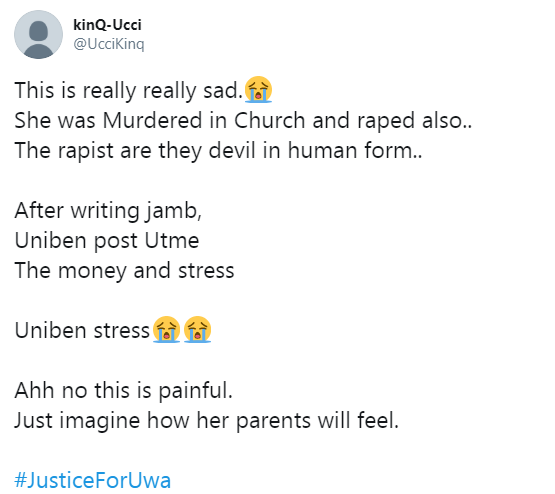Open the kinQ-Ucci display name
This screenshot has height=494, width=555.
tap(107, 25)
